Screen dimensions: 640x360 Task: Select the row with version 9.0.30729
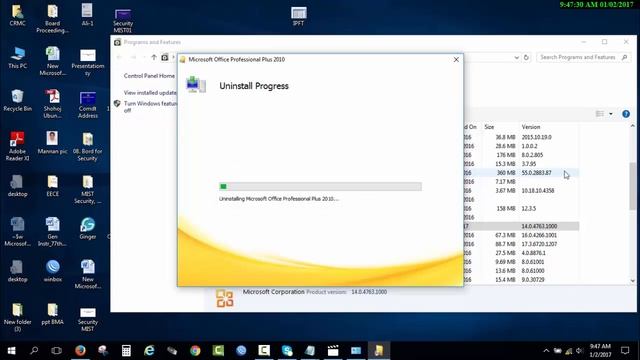coord(521,280)
